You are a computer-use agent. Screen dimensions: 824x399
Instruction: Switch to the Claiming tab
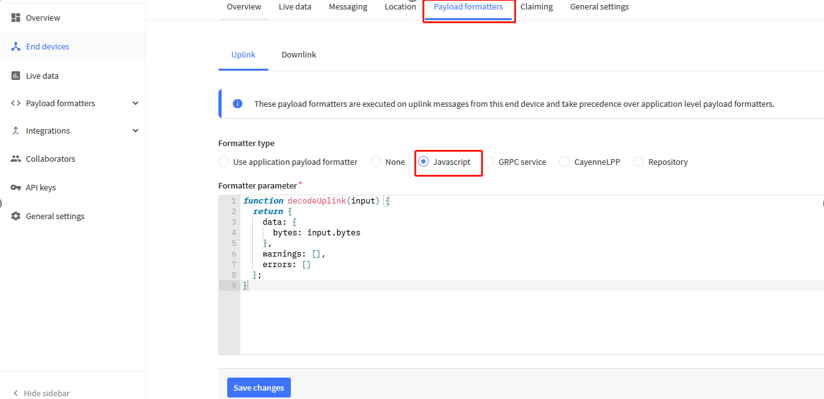coord(537,7)
